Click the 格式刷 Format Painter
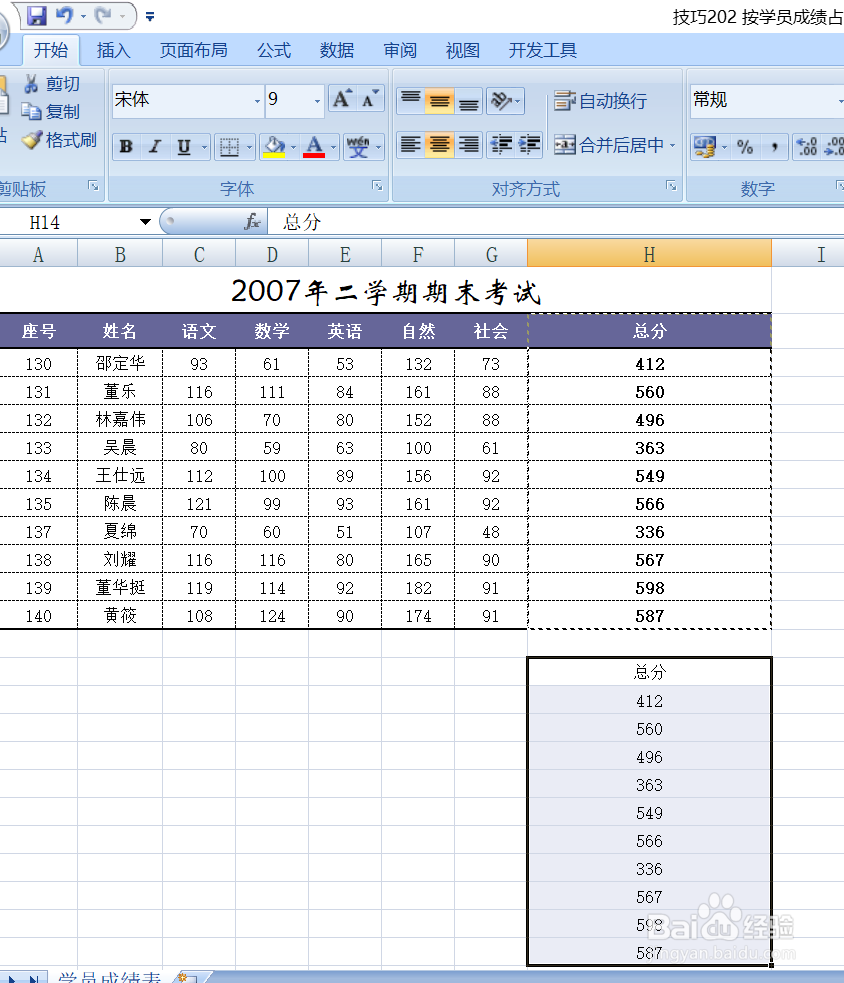This screenshot has width=844, height=983. pyautogui.click(x=58, y=140)
